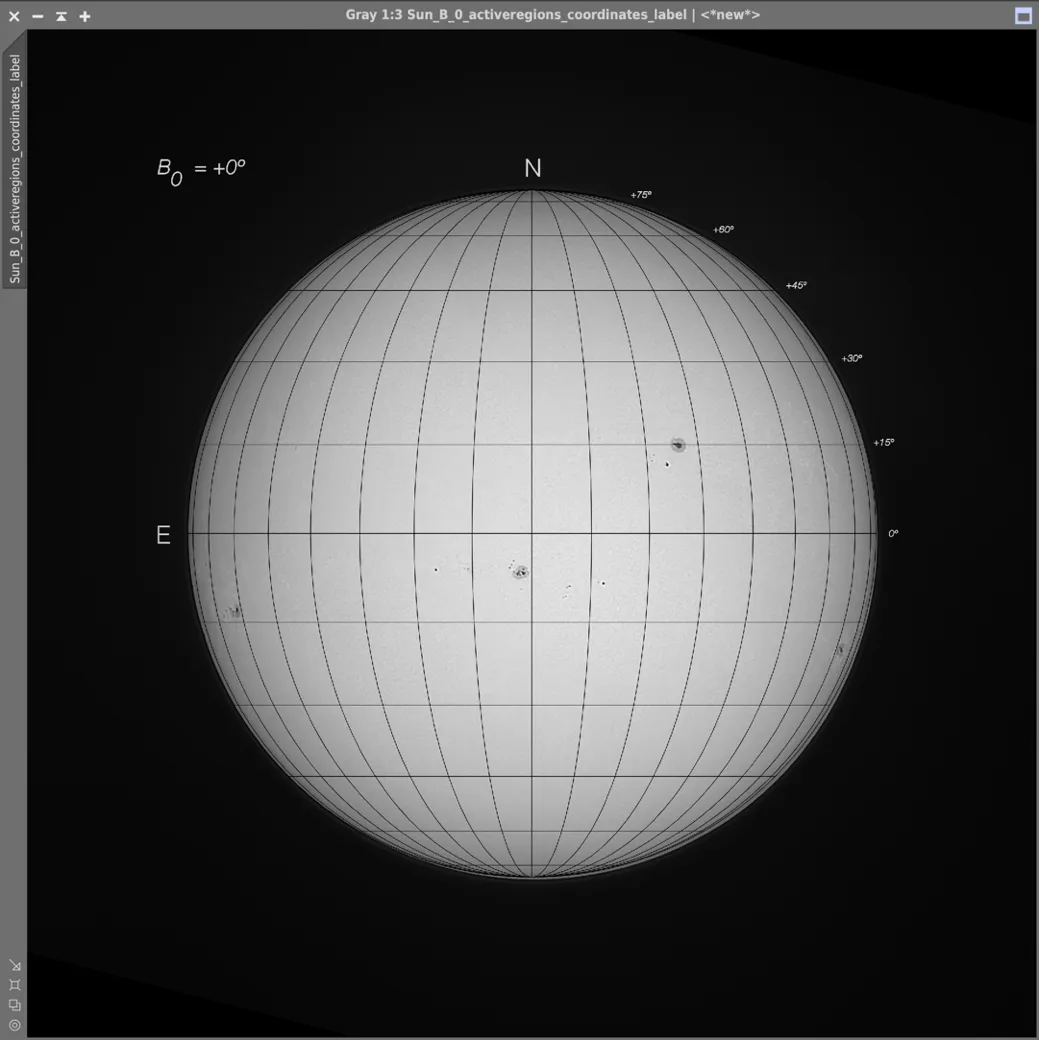The image size is (1039, 1040).
Task: Click the overlapping squares icon at bottom-left
Action: (15, 1005)
